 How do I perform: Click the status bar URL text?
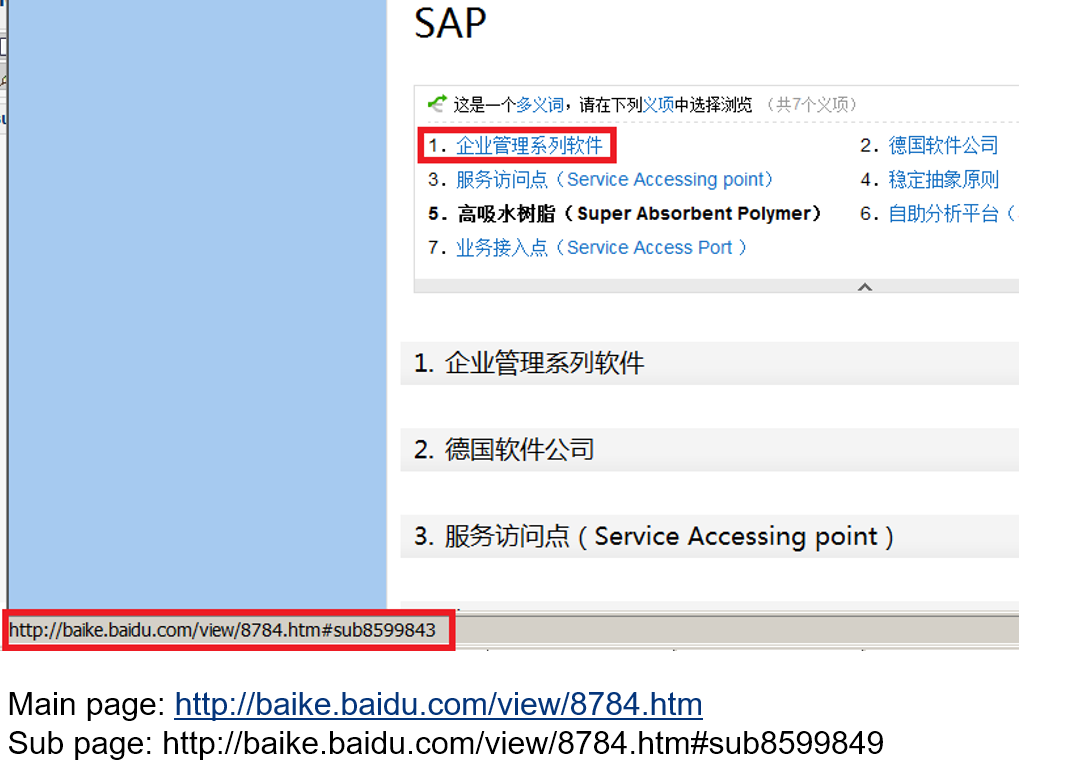click(222, 630)
